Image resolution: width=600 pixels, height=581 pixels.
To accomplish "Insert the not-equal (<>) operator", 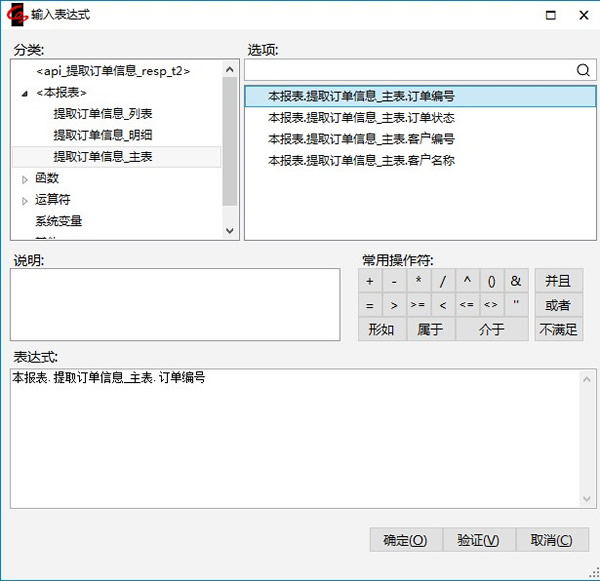I will 490,305.
